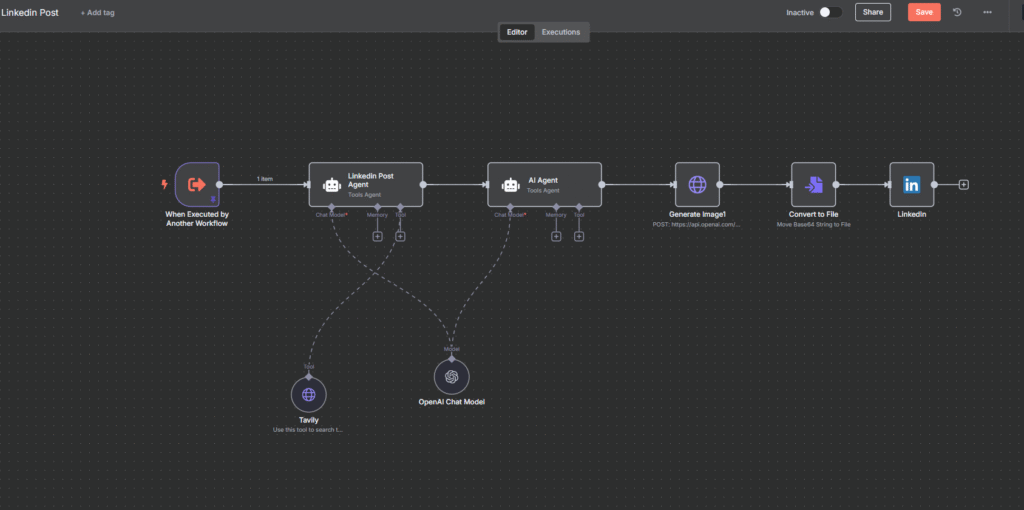
Task: Add memory to LinkedIn Post Agent
Action: pos(377,236)
